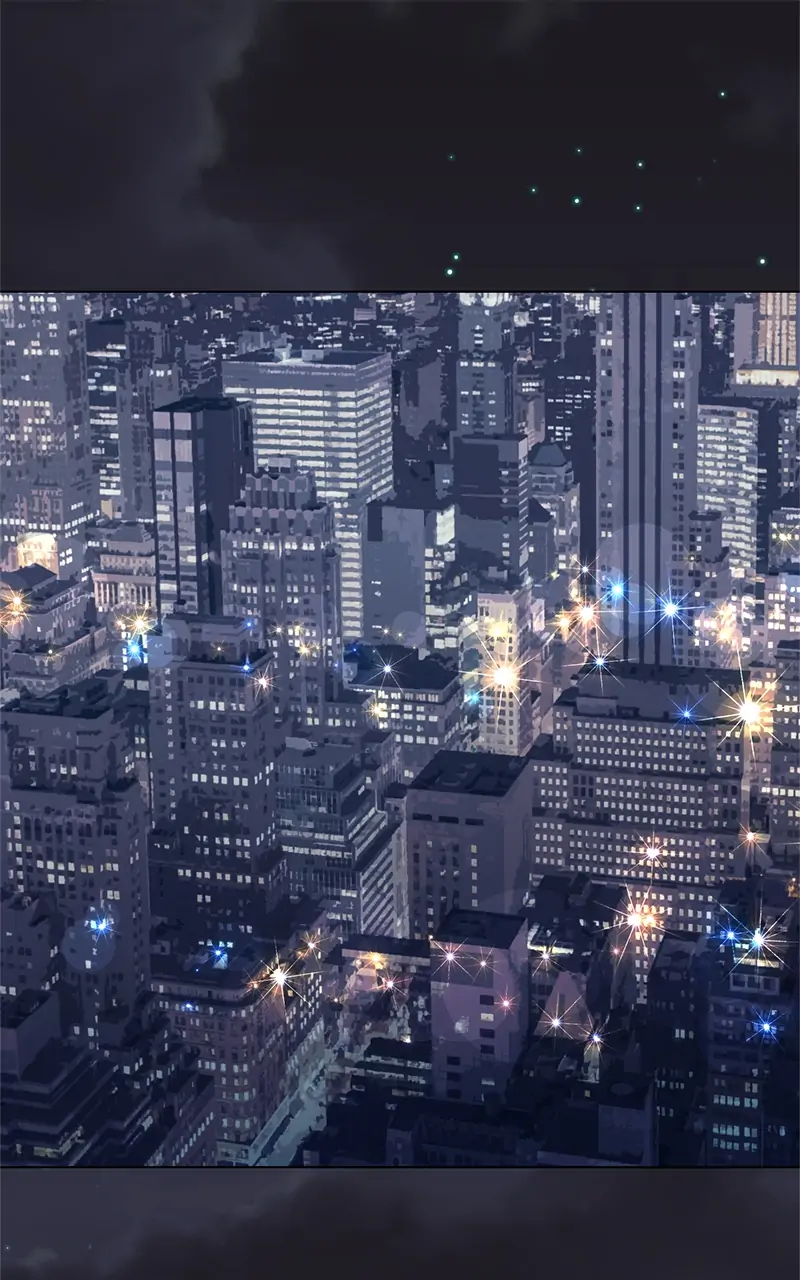
Task: Select the blue sparkle at lower left
Action: click(x=100, y=926)
